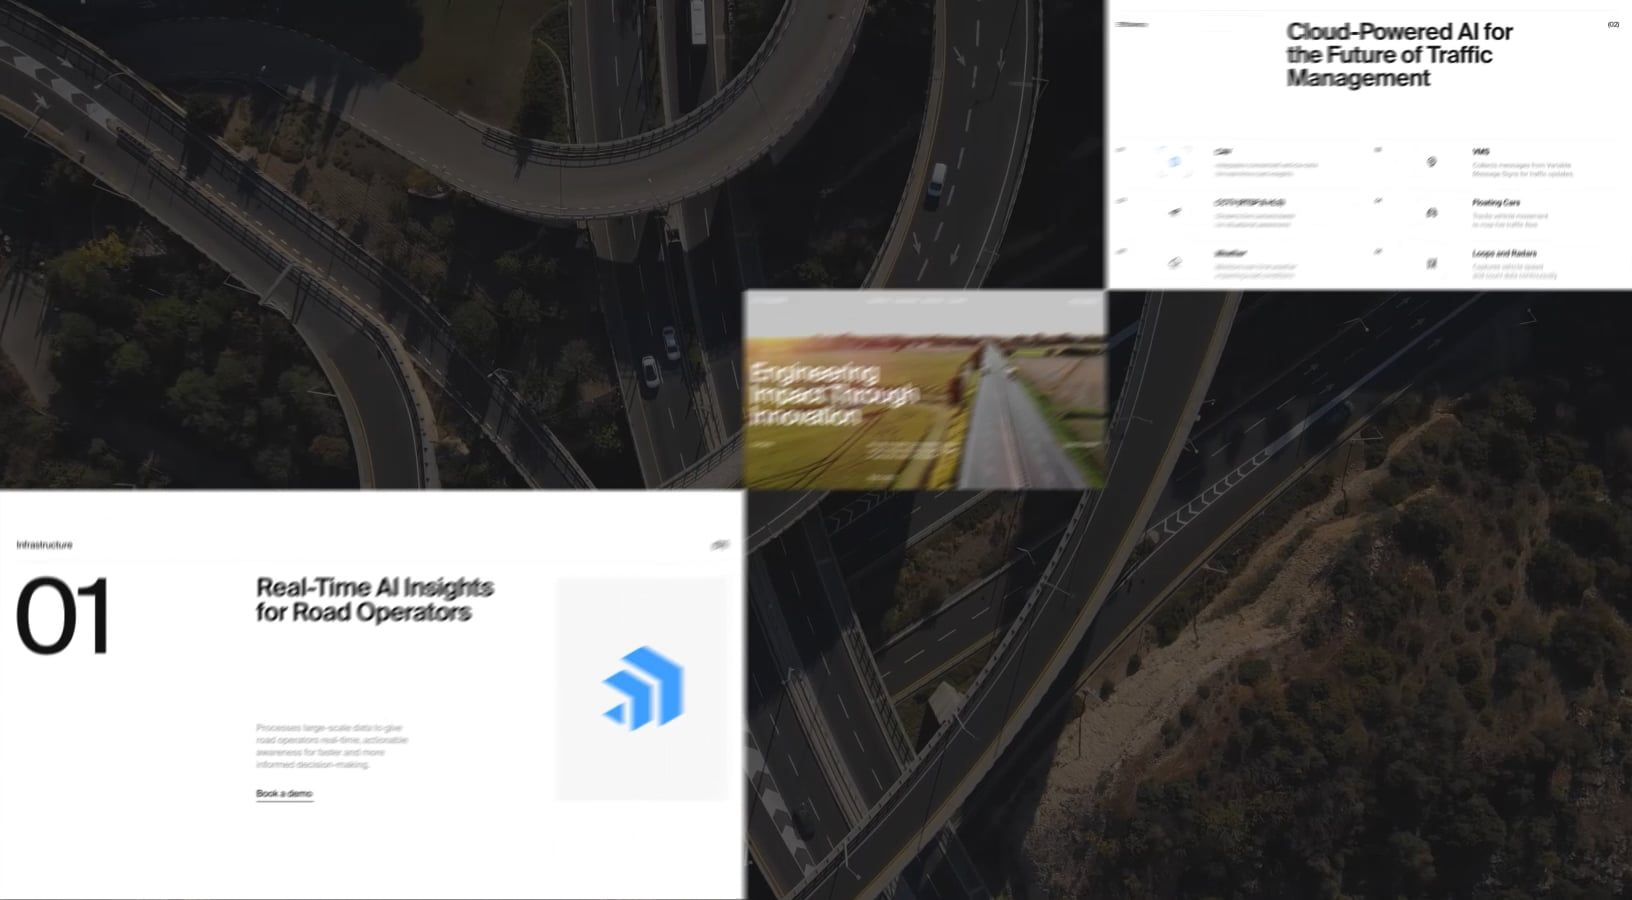This screenshot has height=900, width=1632.
Task: Open the Loops and Radars heading
Action: coord(1504,254)
